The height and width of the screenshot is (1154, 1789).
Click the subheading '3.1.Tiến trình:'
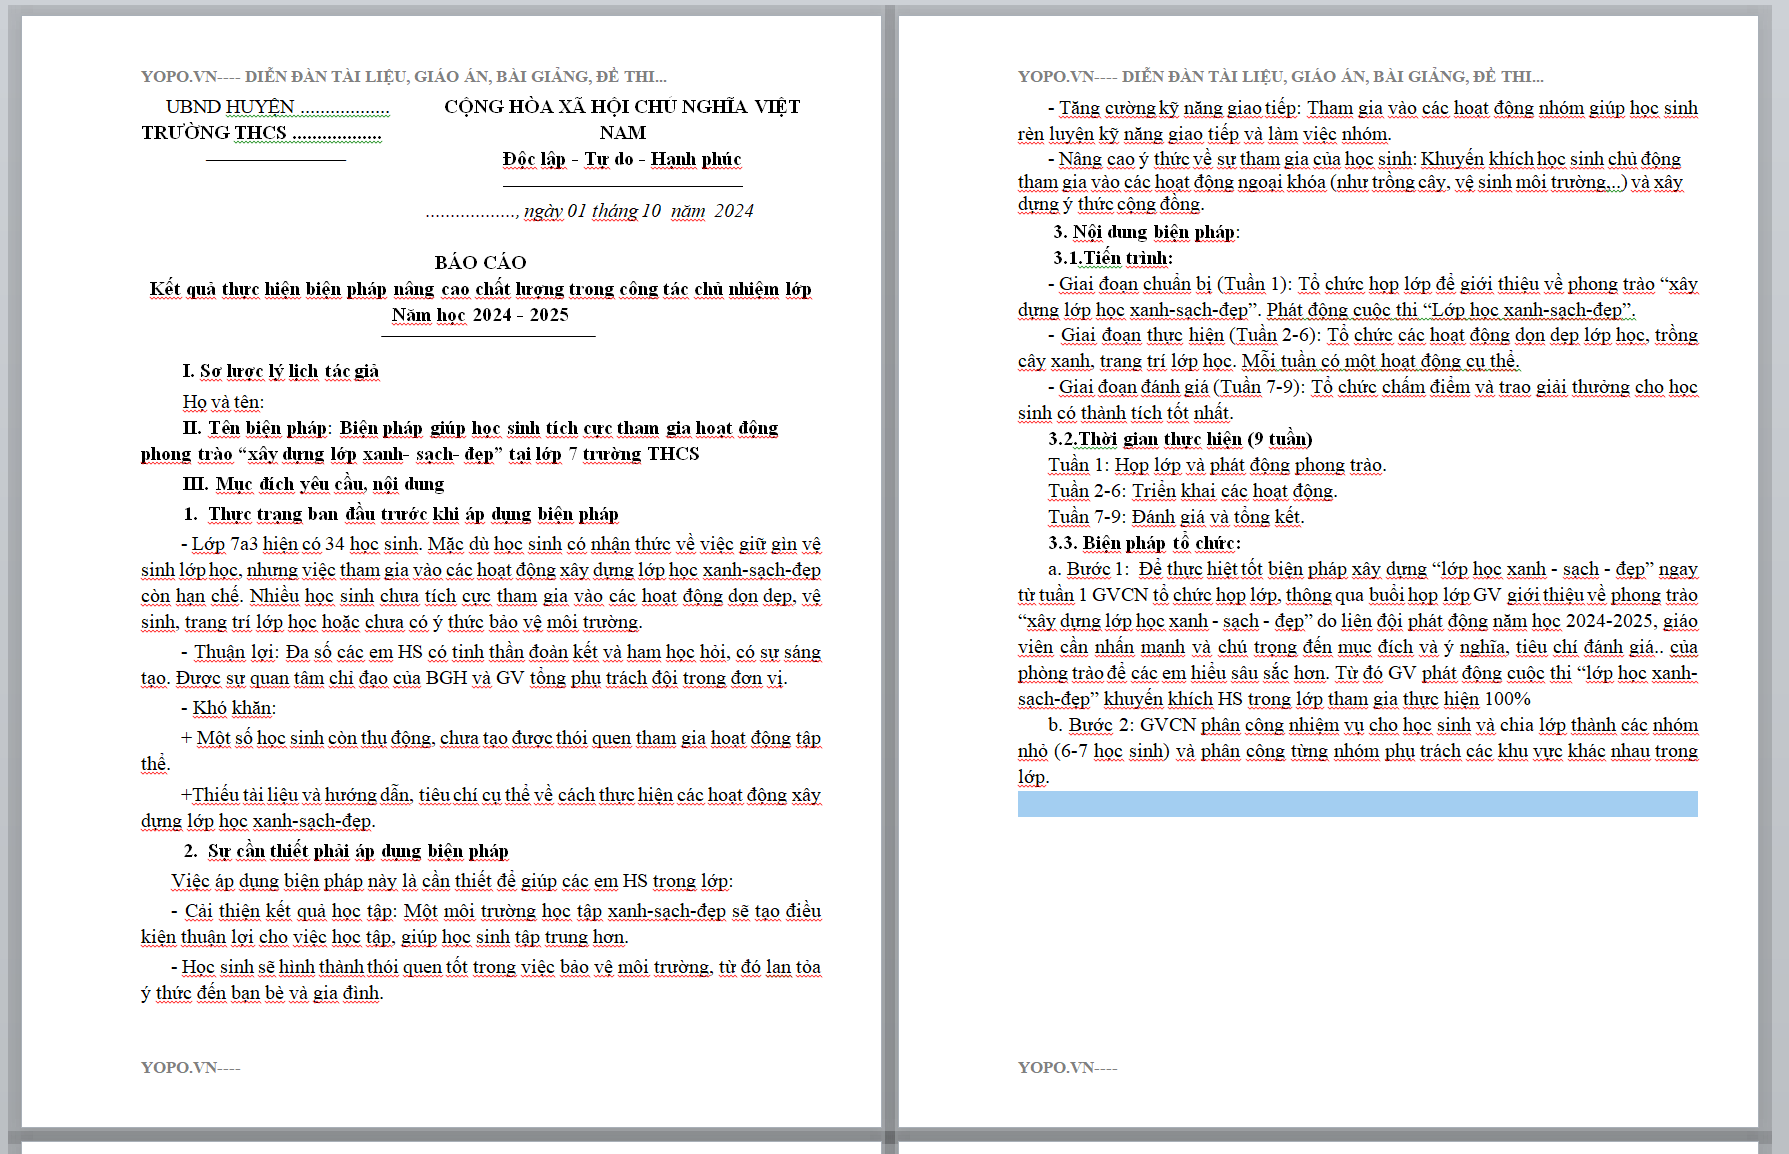point(1112,258)
